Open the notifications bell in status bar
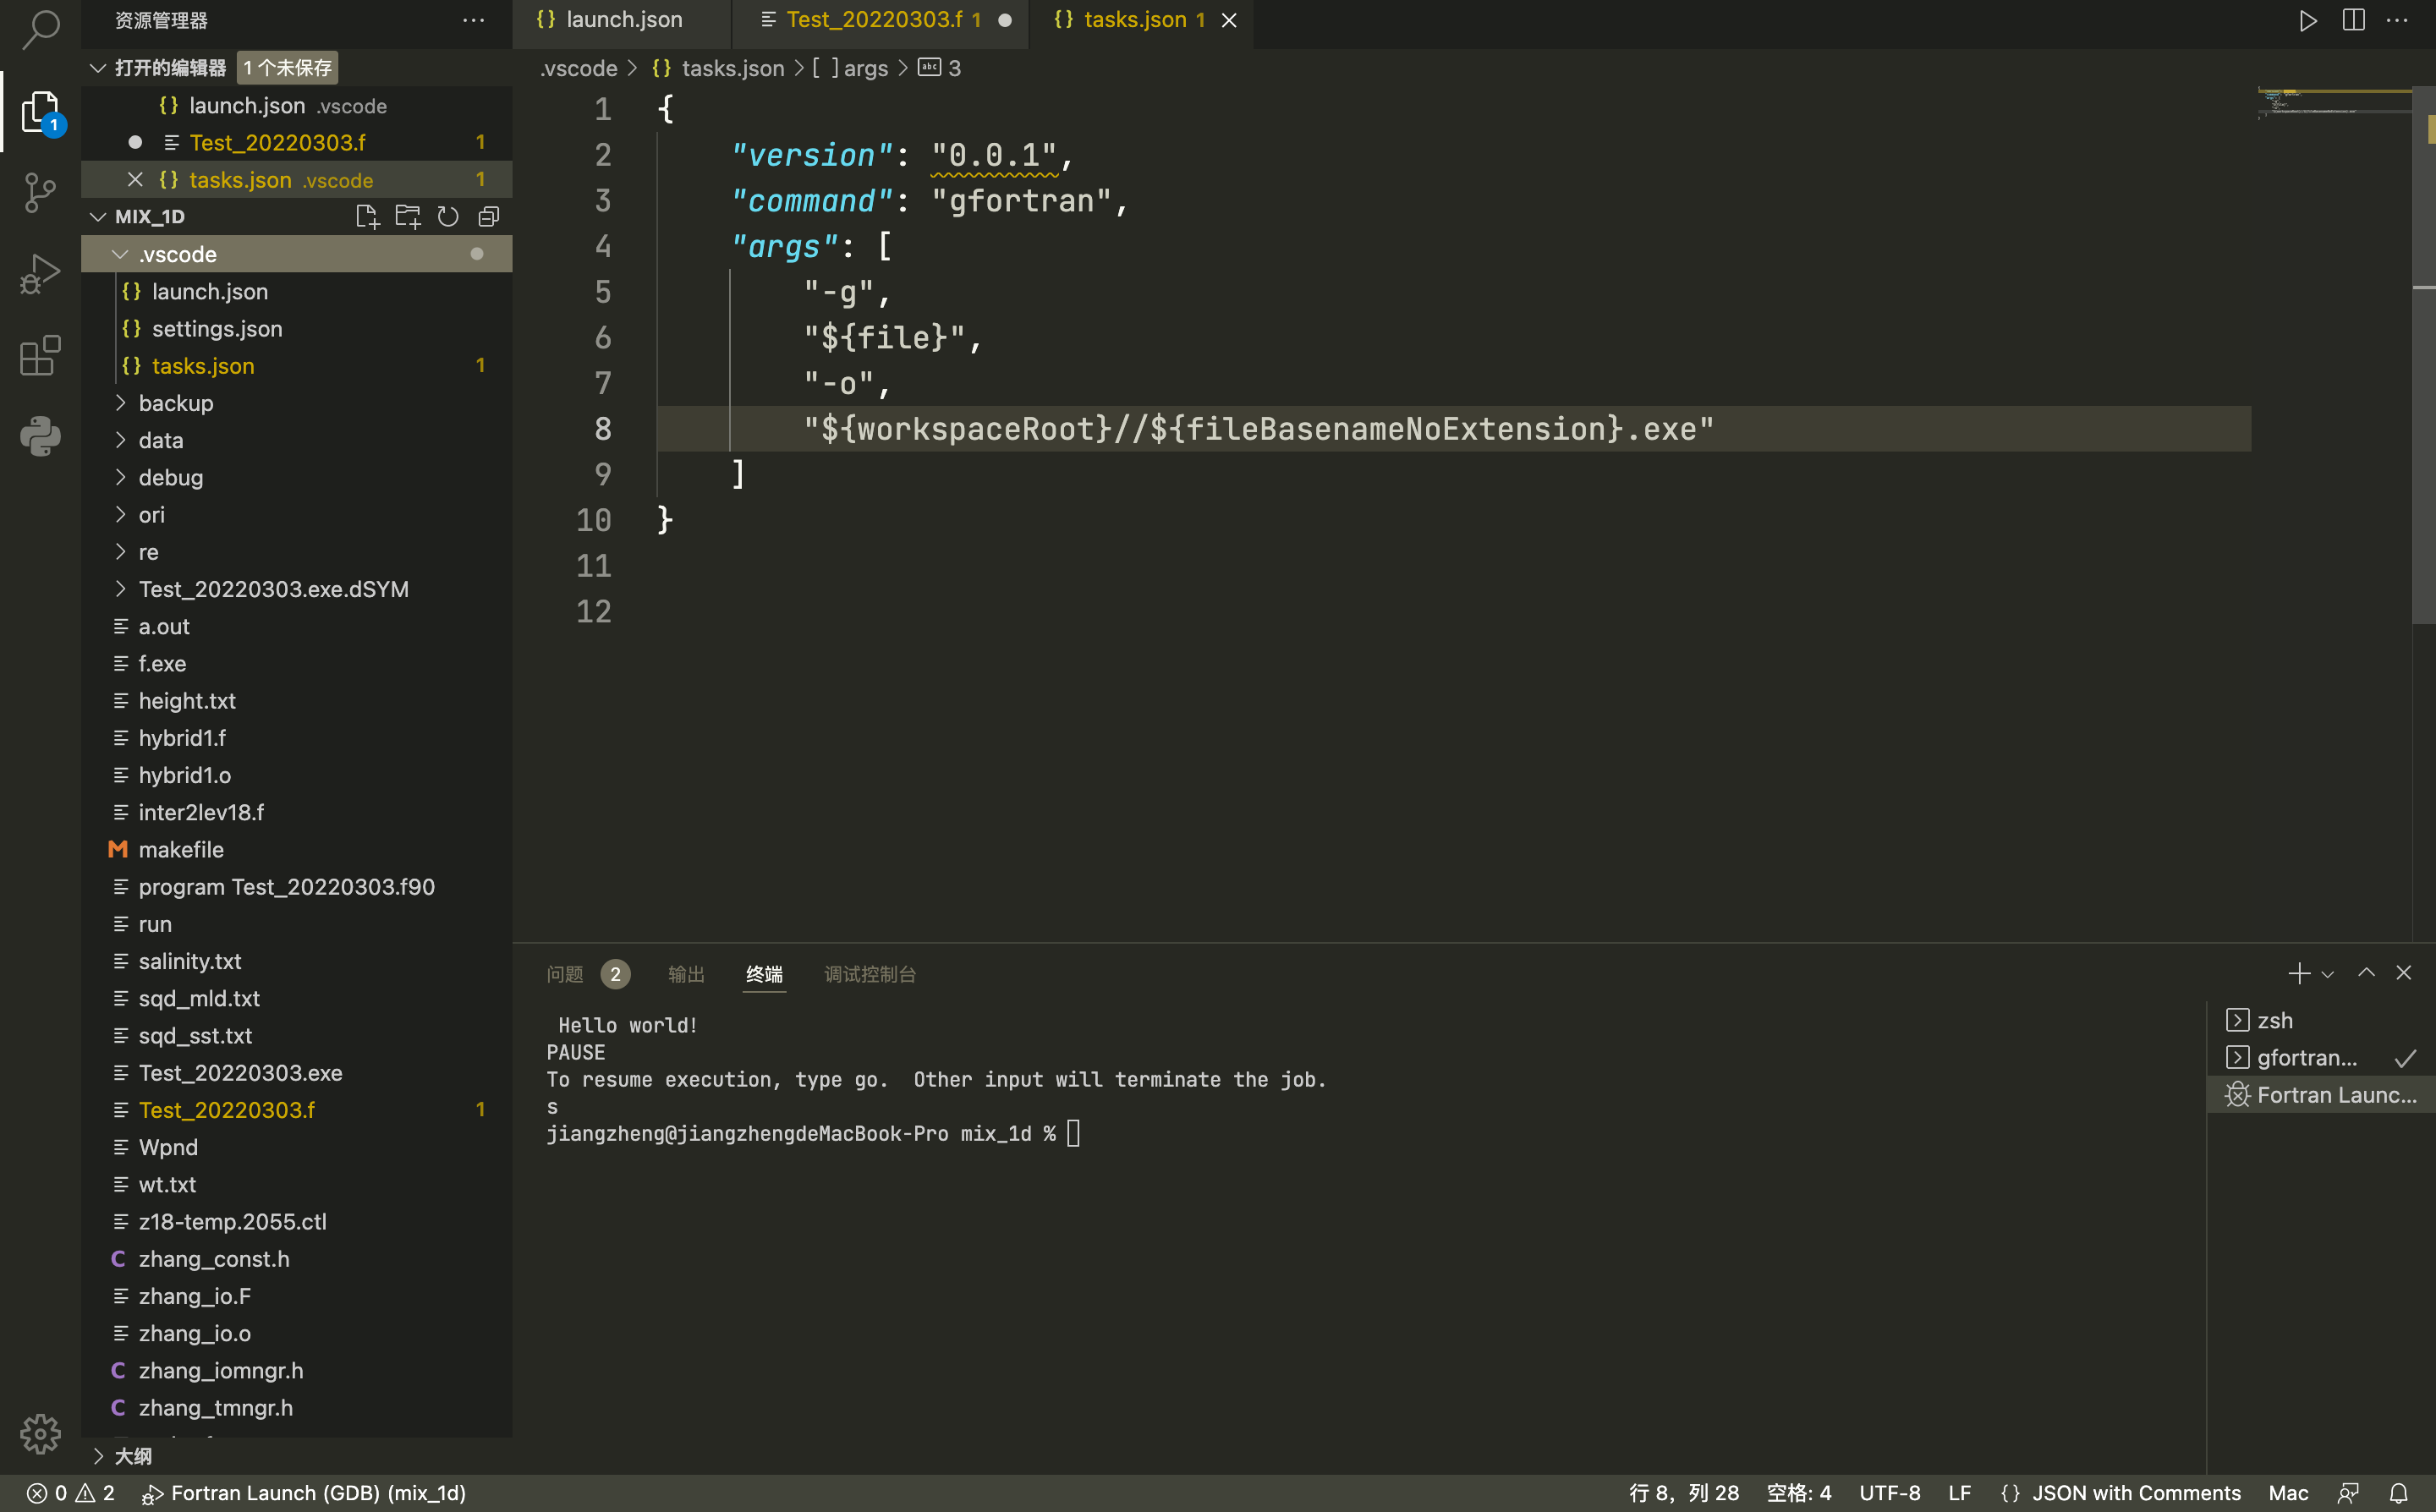 coord(2398,1493)
